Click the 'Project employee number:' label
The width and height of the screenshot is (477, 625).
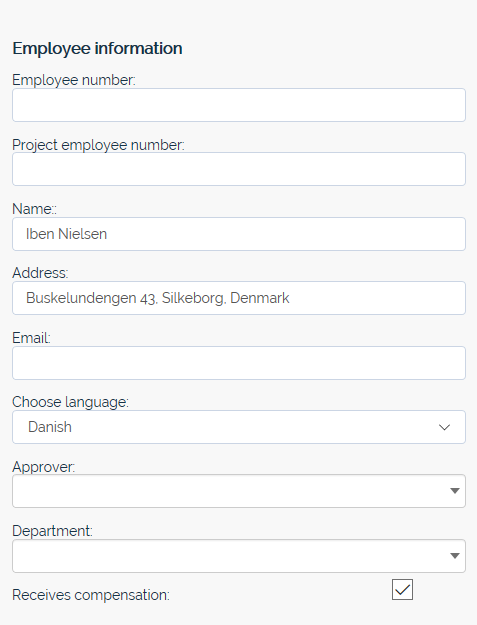coord(98,145)
